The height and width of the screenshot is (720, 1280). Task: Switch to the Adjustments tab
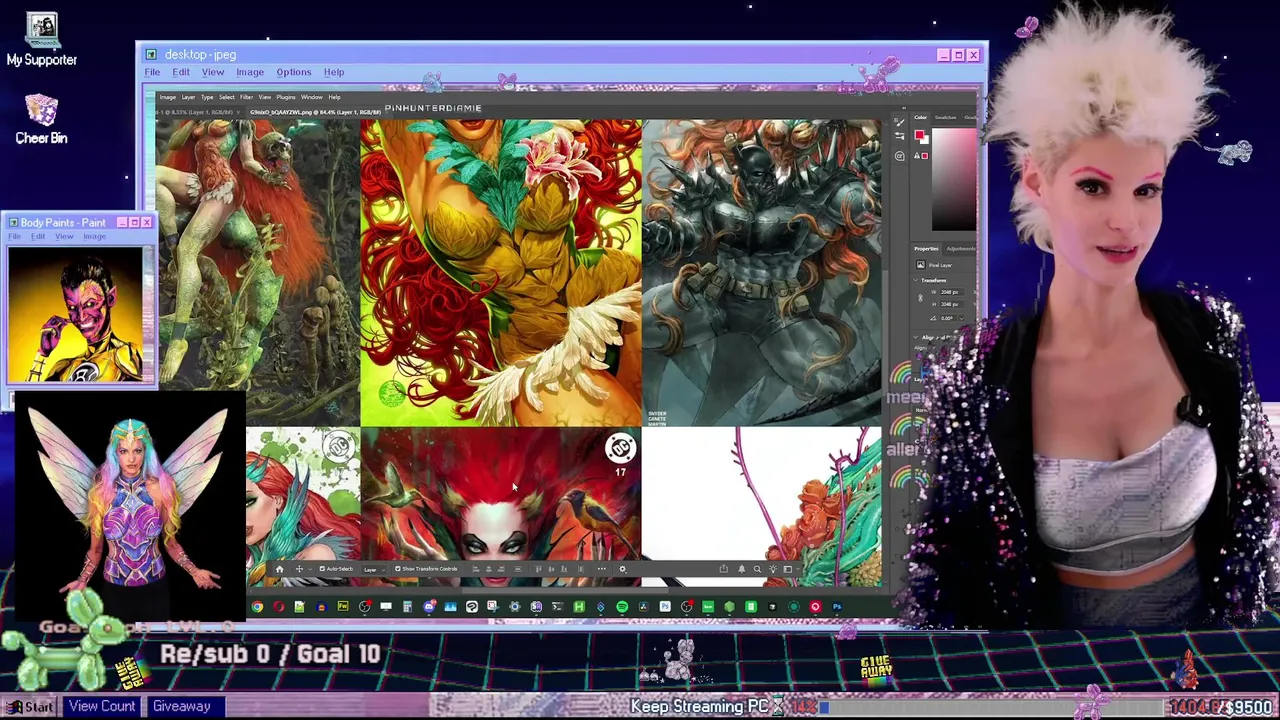(x=961, y=248)
